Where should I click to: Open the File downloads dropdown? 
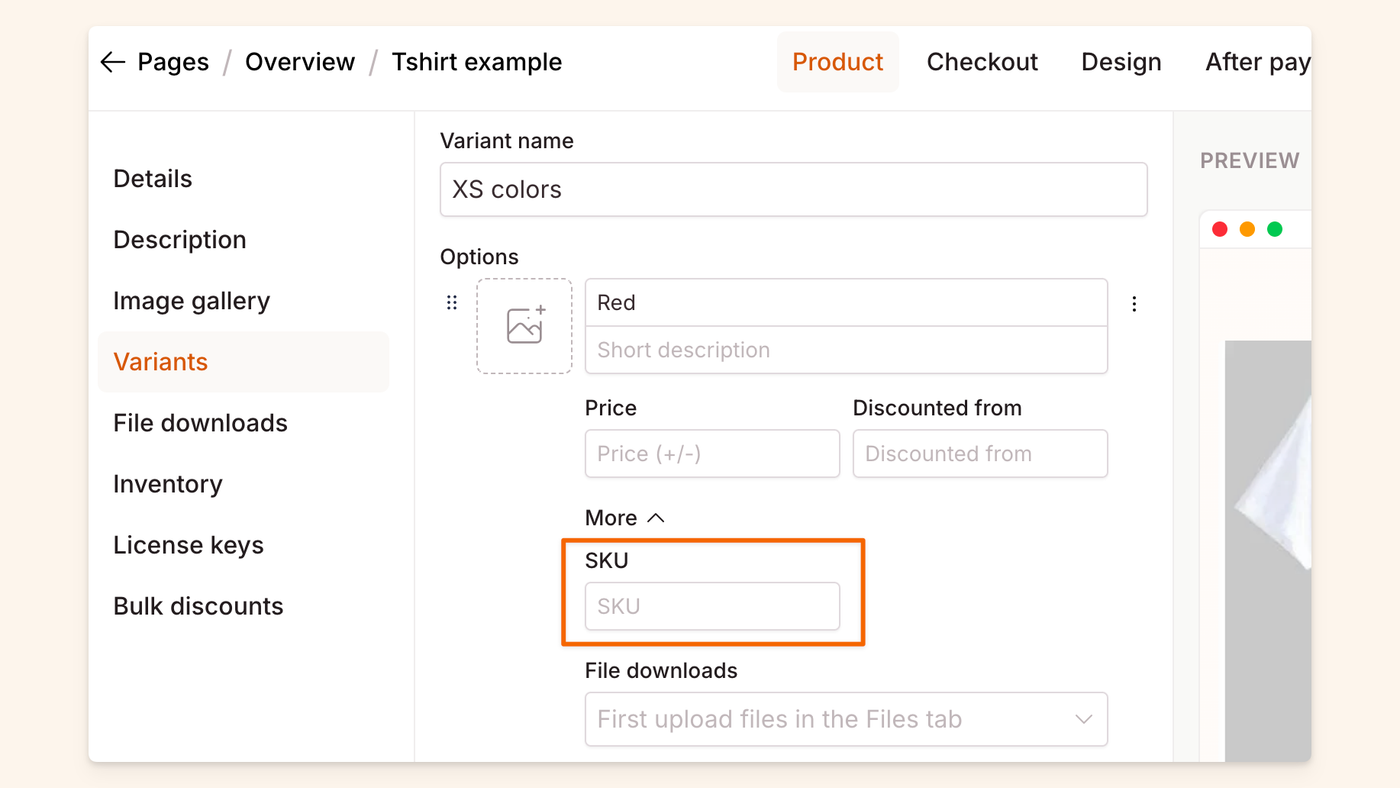coord(846,719)
